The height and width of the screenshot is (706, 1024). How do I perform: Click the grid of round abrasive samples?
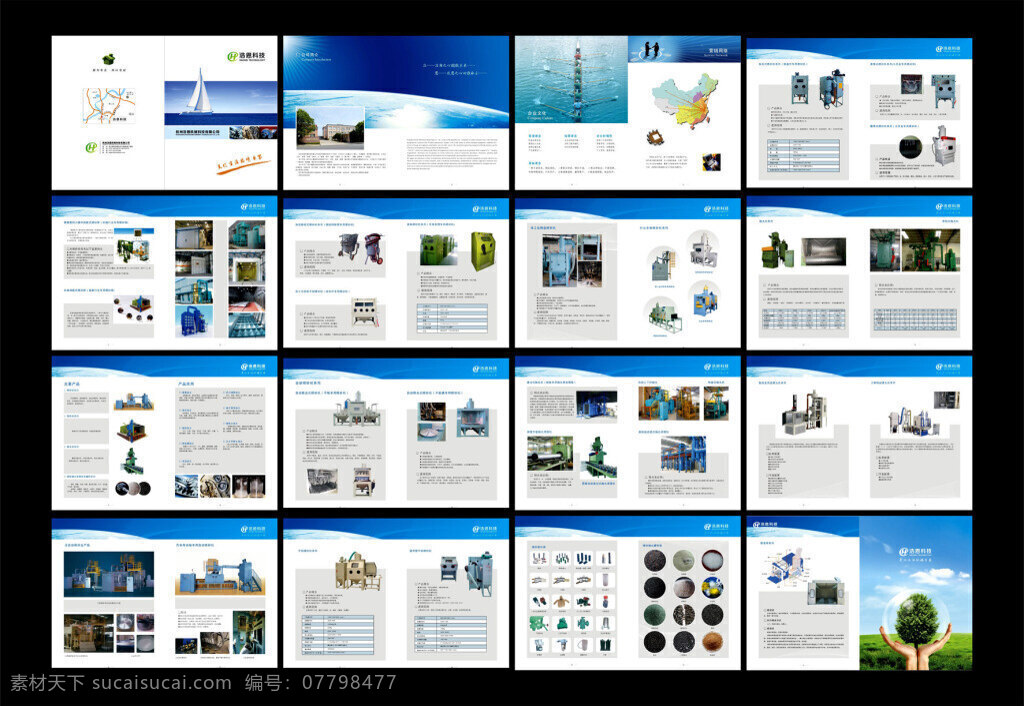pyautogui.click(x=683, y=601)
